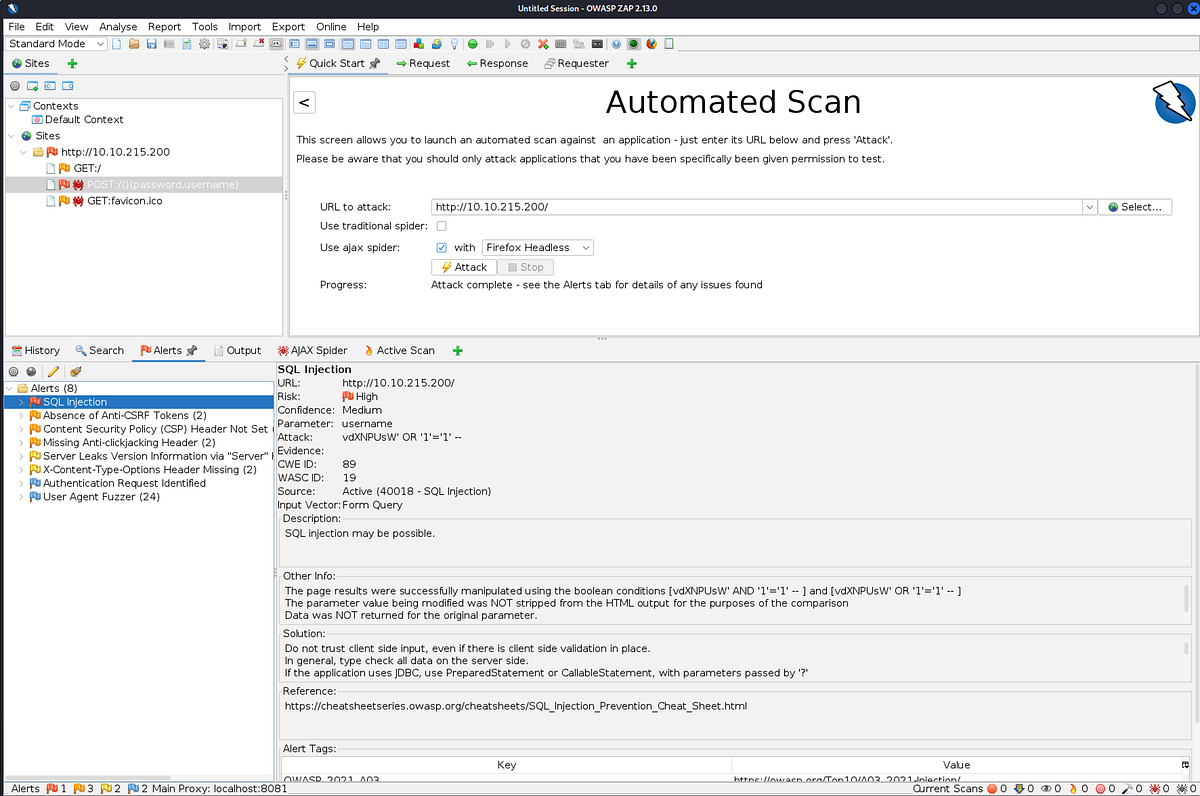Switch to the Active Scan tab

[399, 350]
